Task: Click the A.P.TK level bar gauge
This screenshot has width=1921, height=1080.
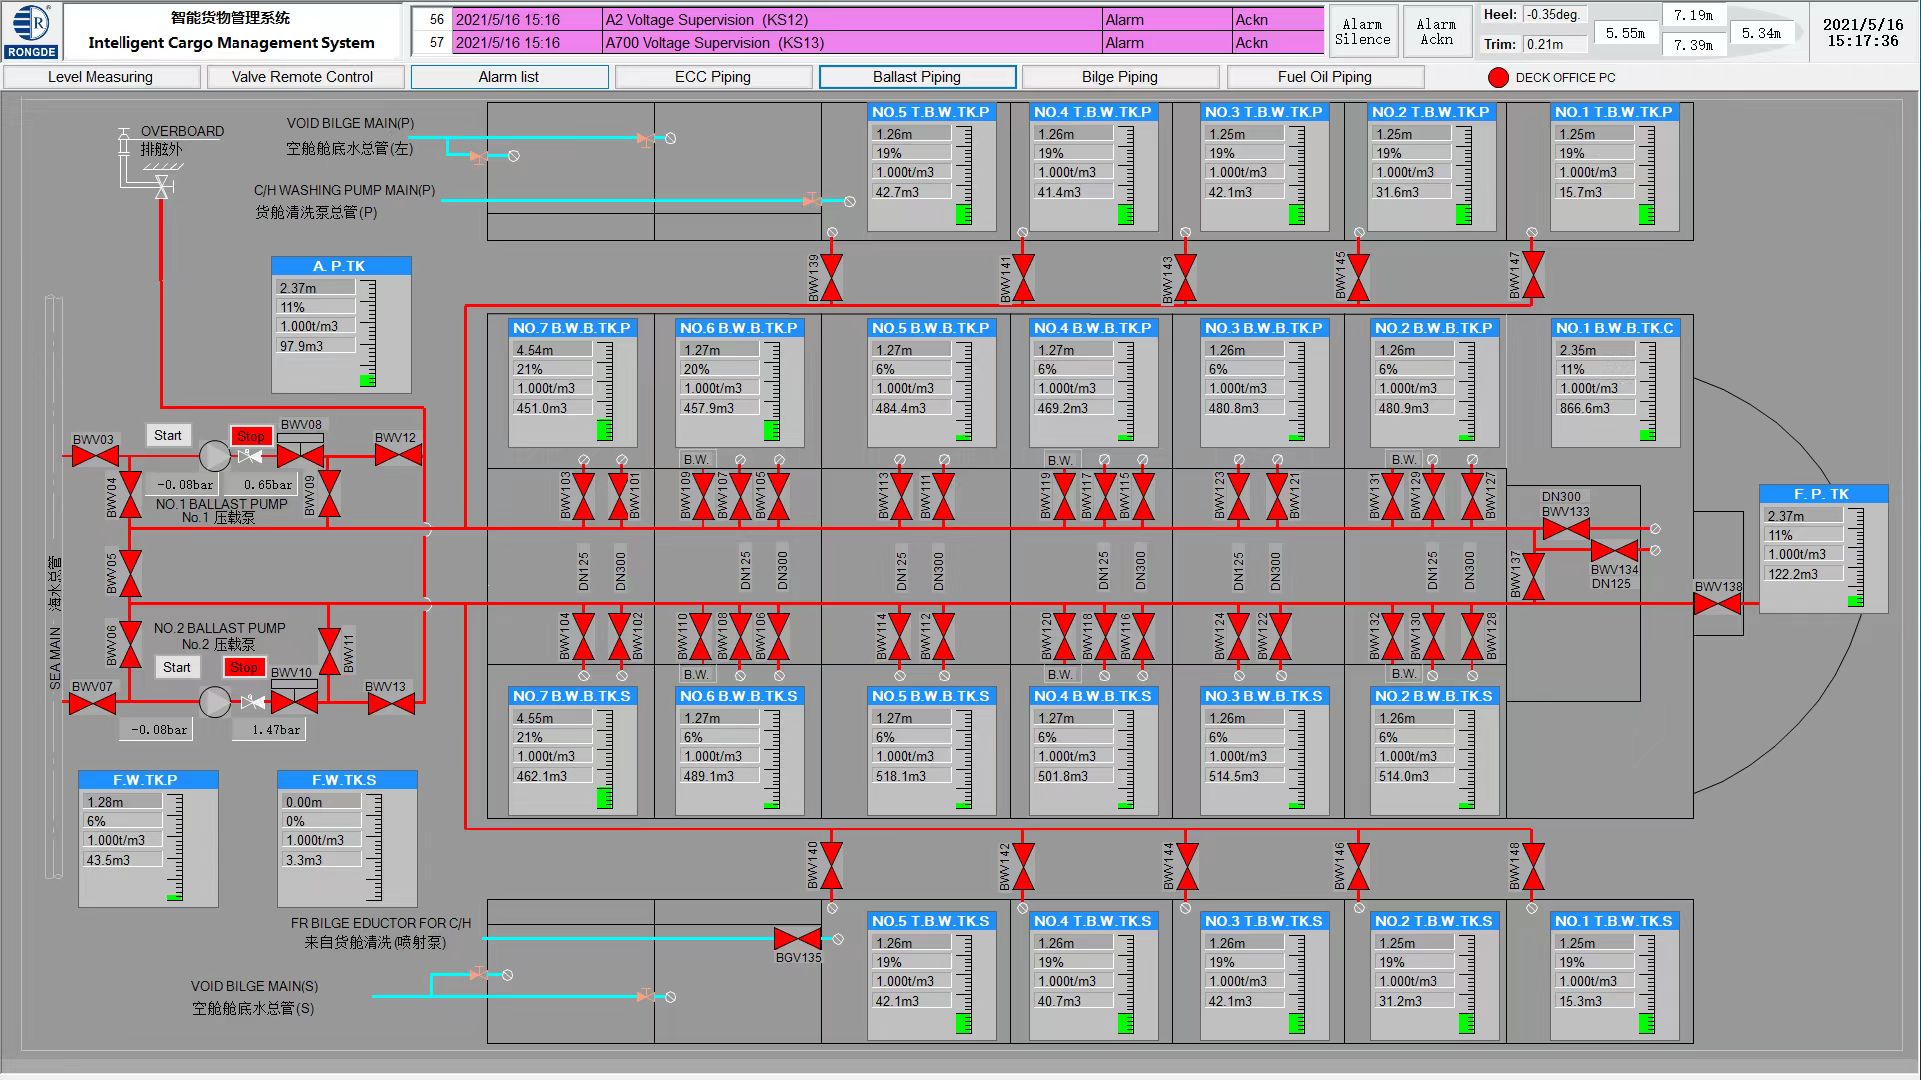Action: pos(368,334)
